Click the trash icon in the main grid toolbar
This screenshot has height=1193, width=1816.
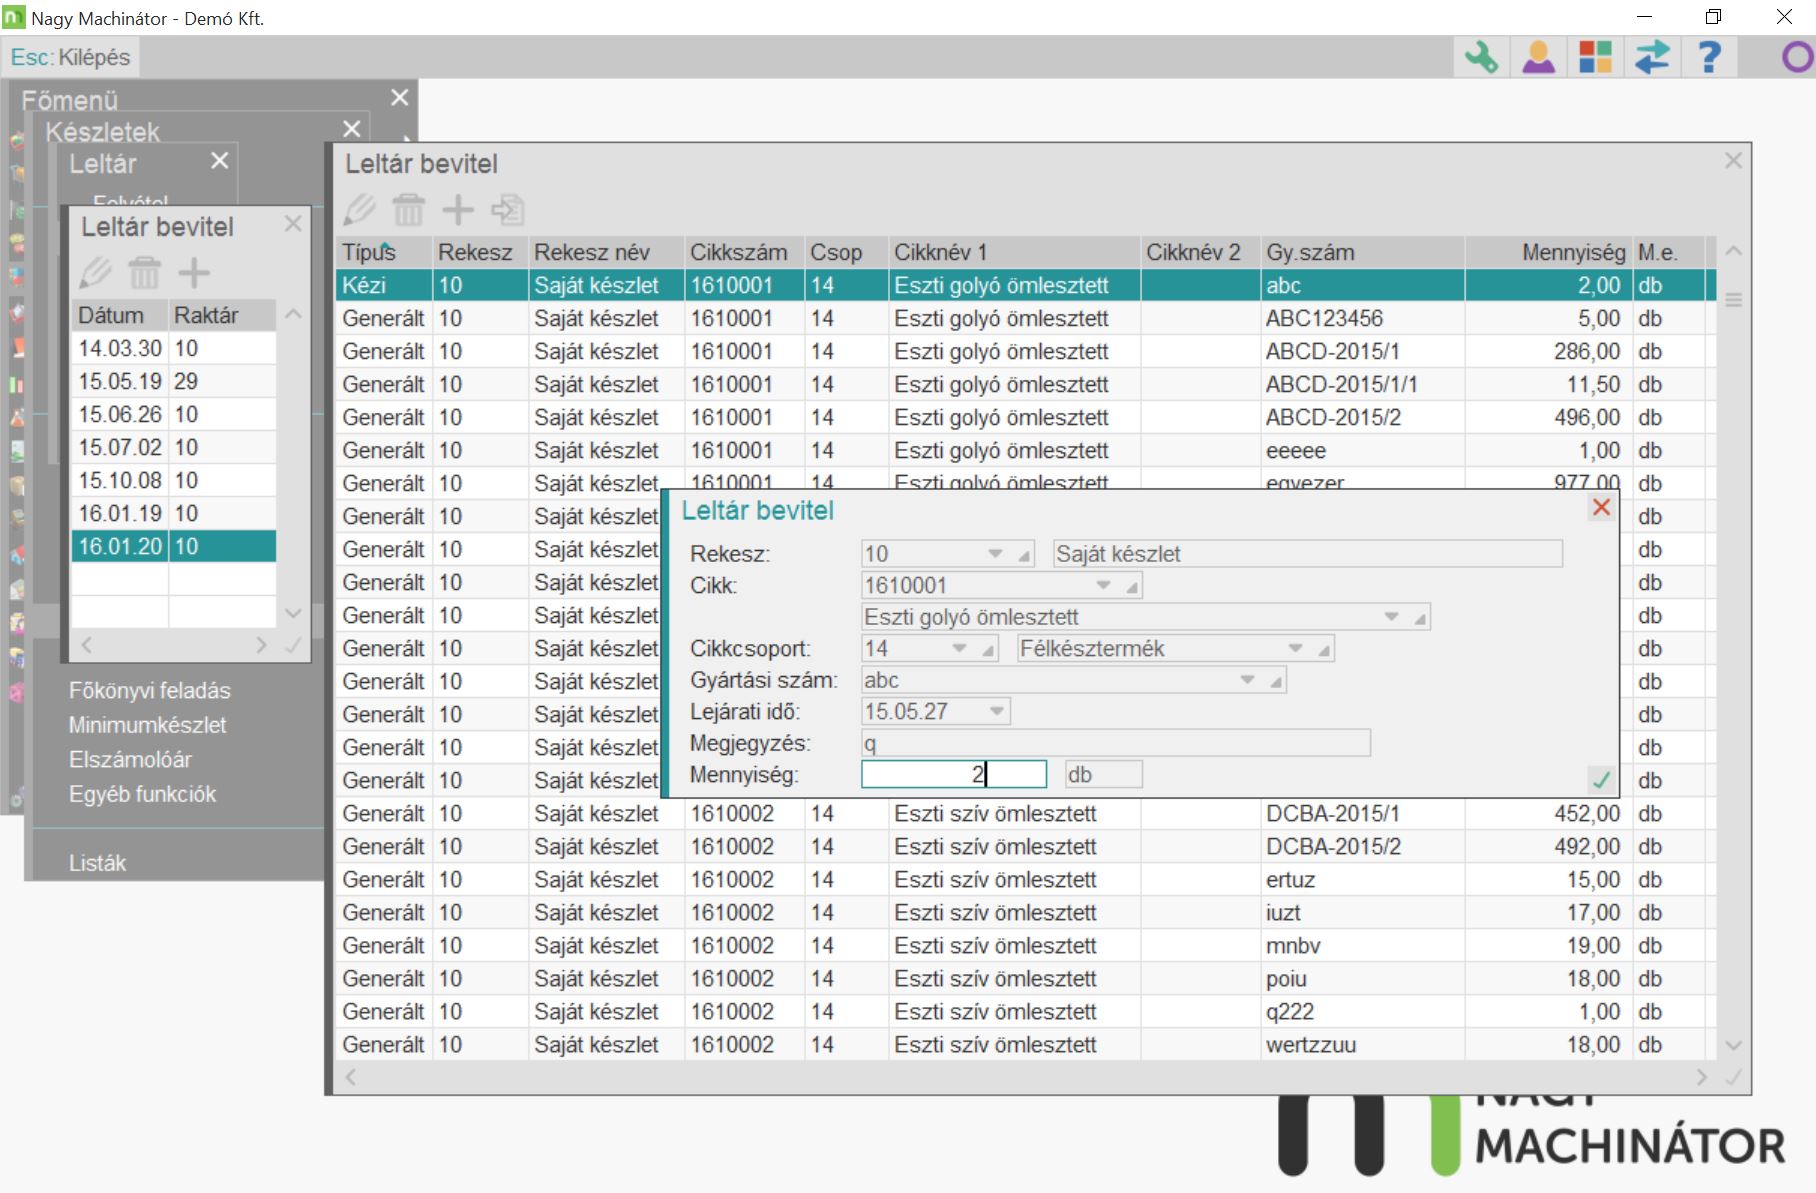[x=408, y=210]
